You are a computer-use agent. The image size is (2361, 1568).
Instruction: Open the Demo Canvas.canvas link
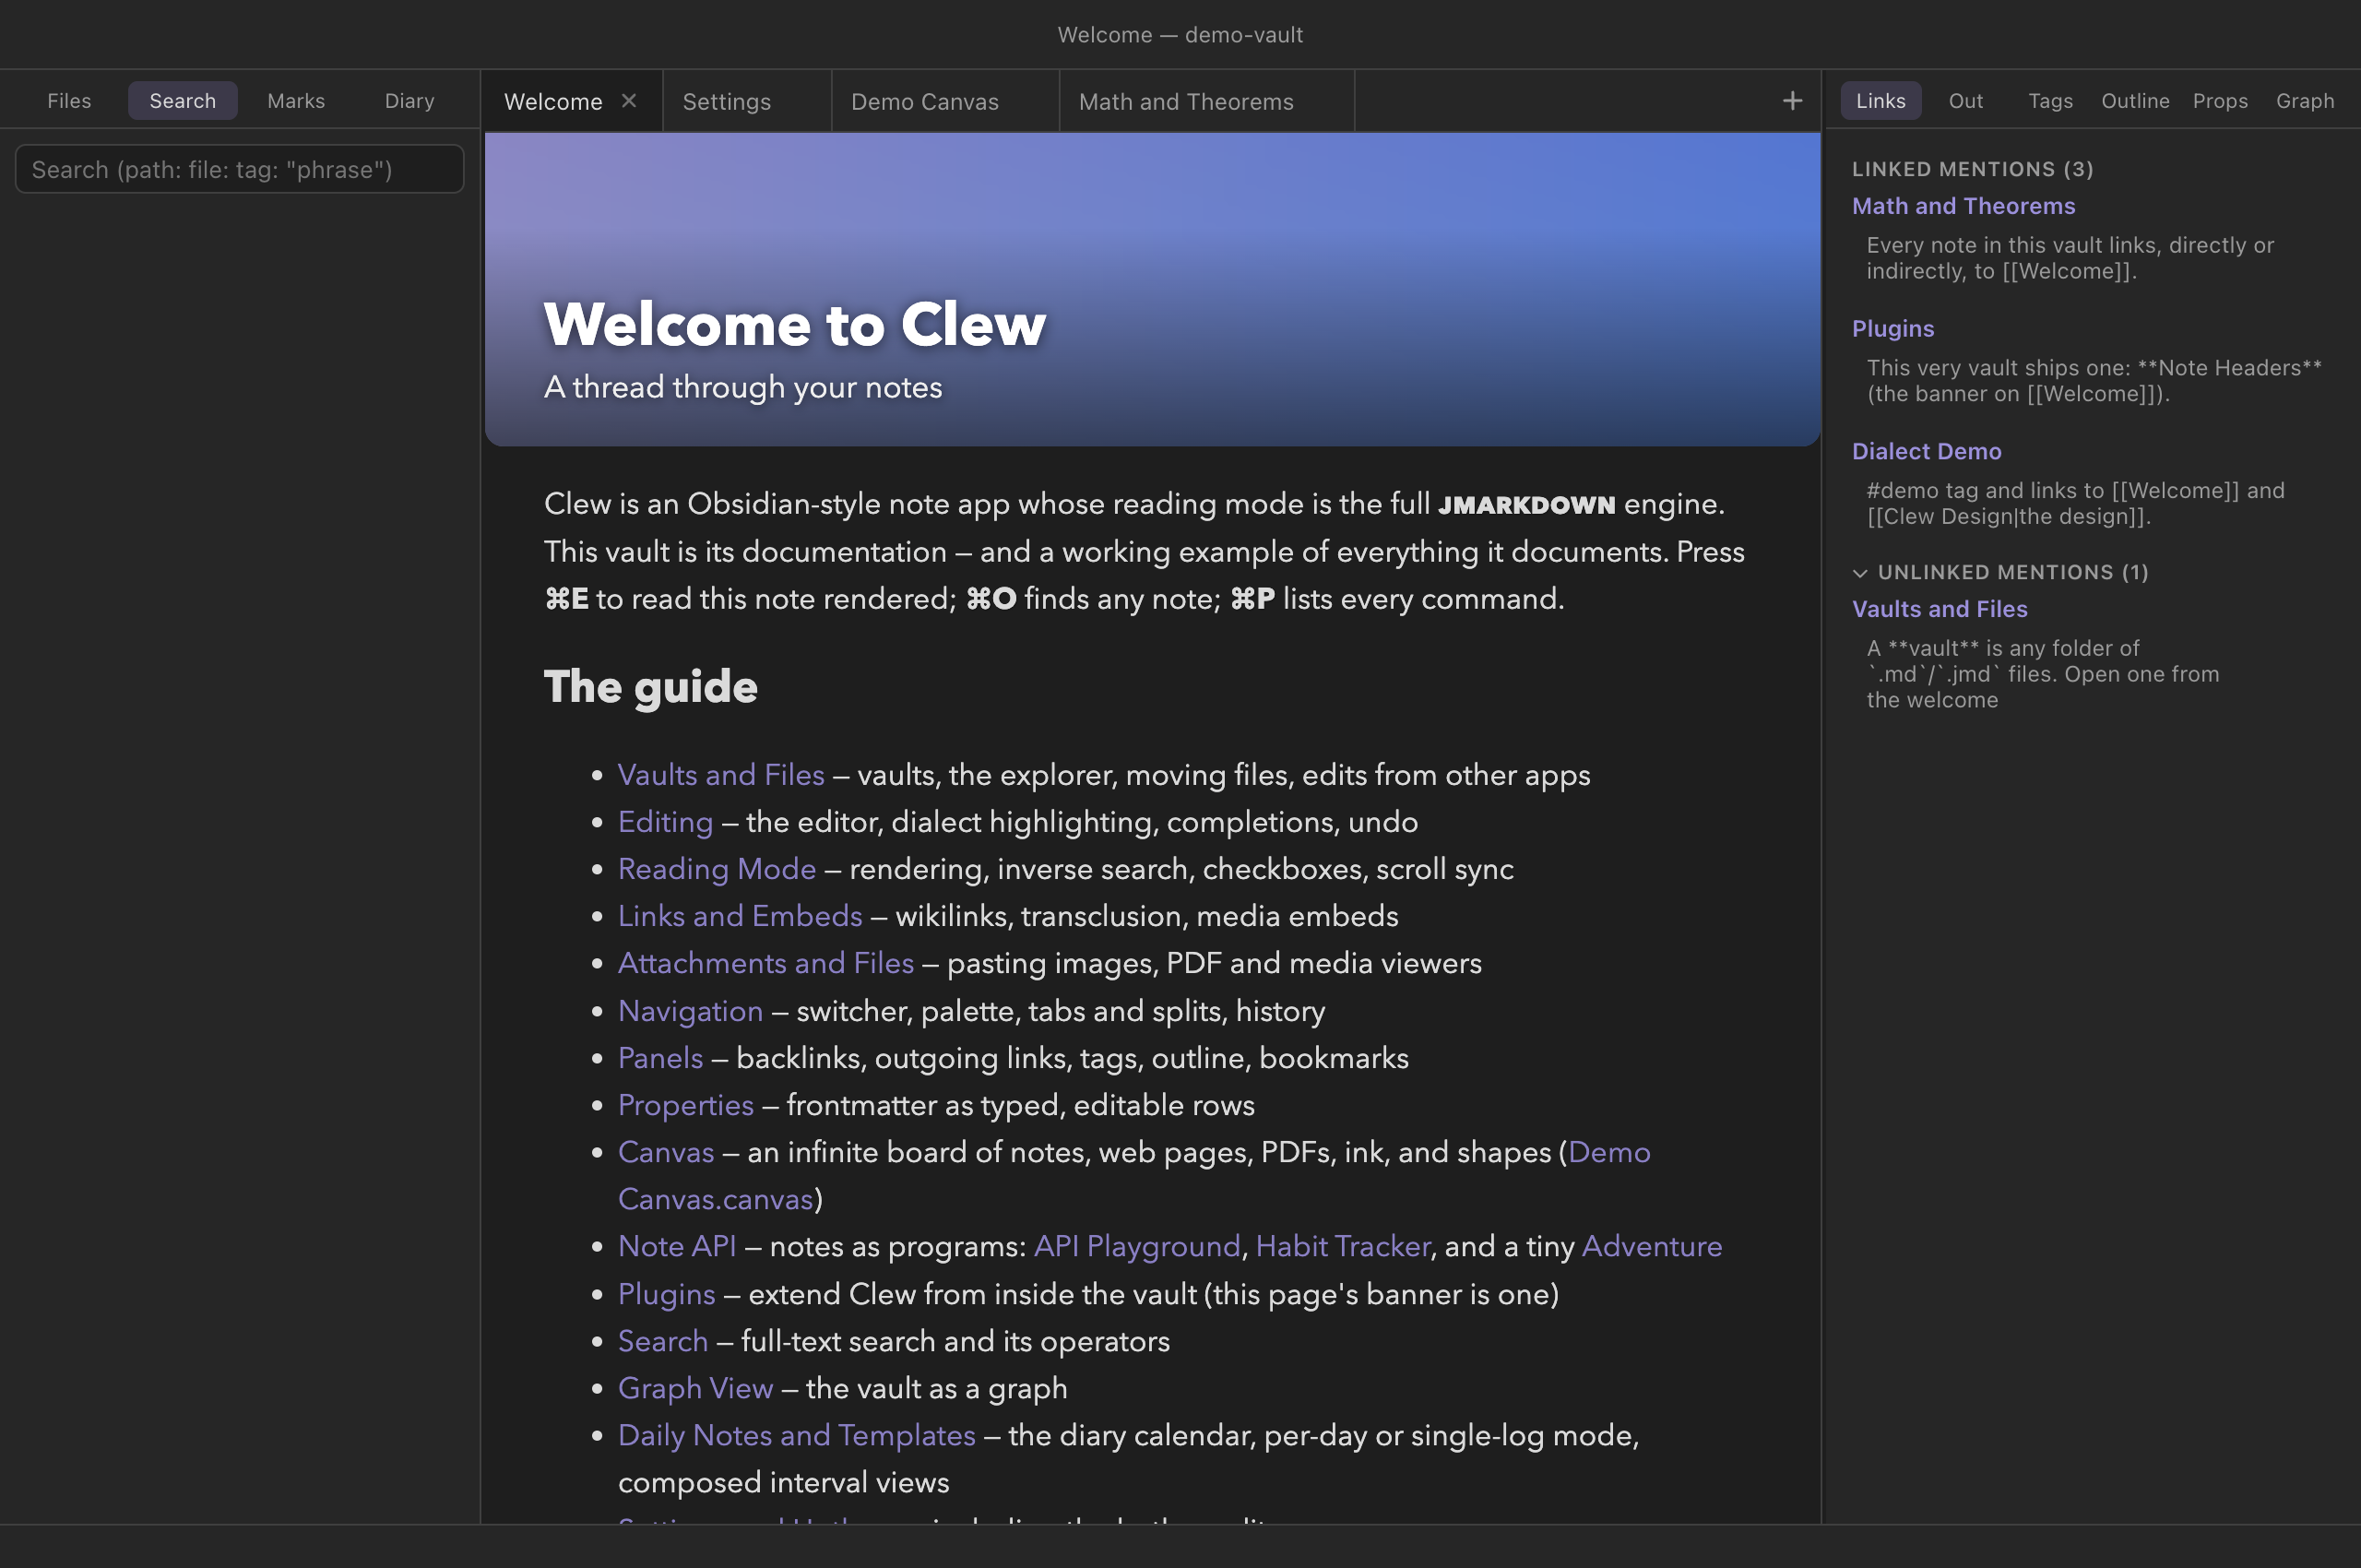pyautogui.click(x=715, y=1199)
